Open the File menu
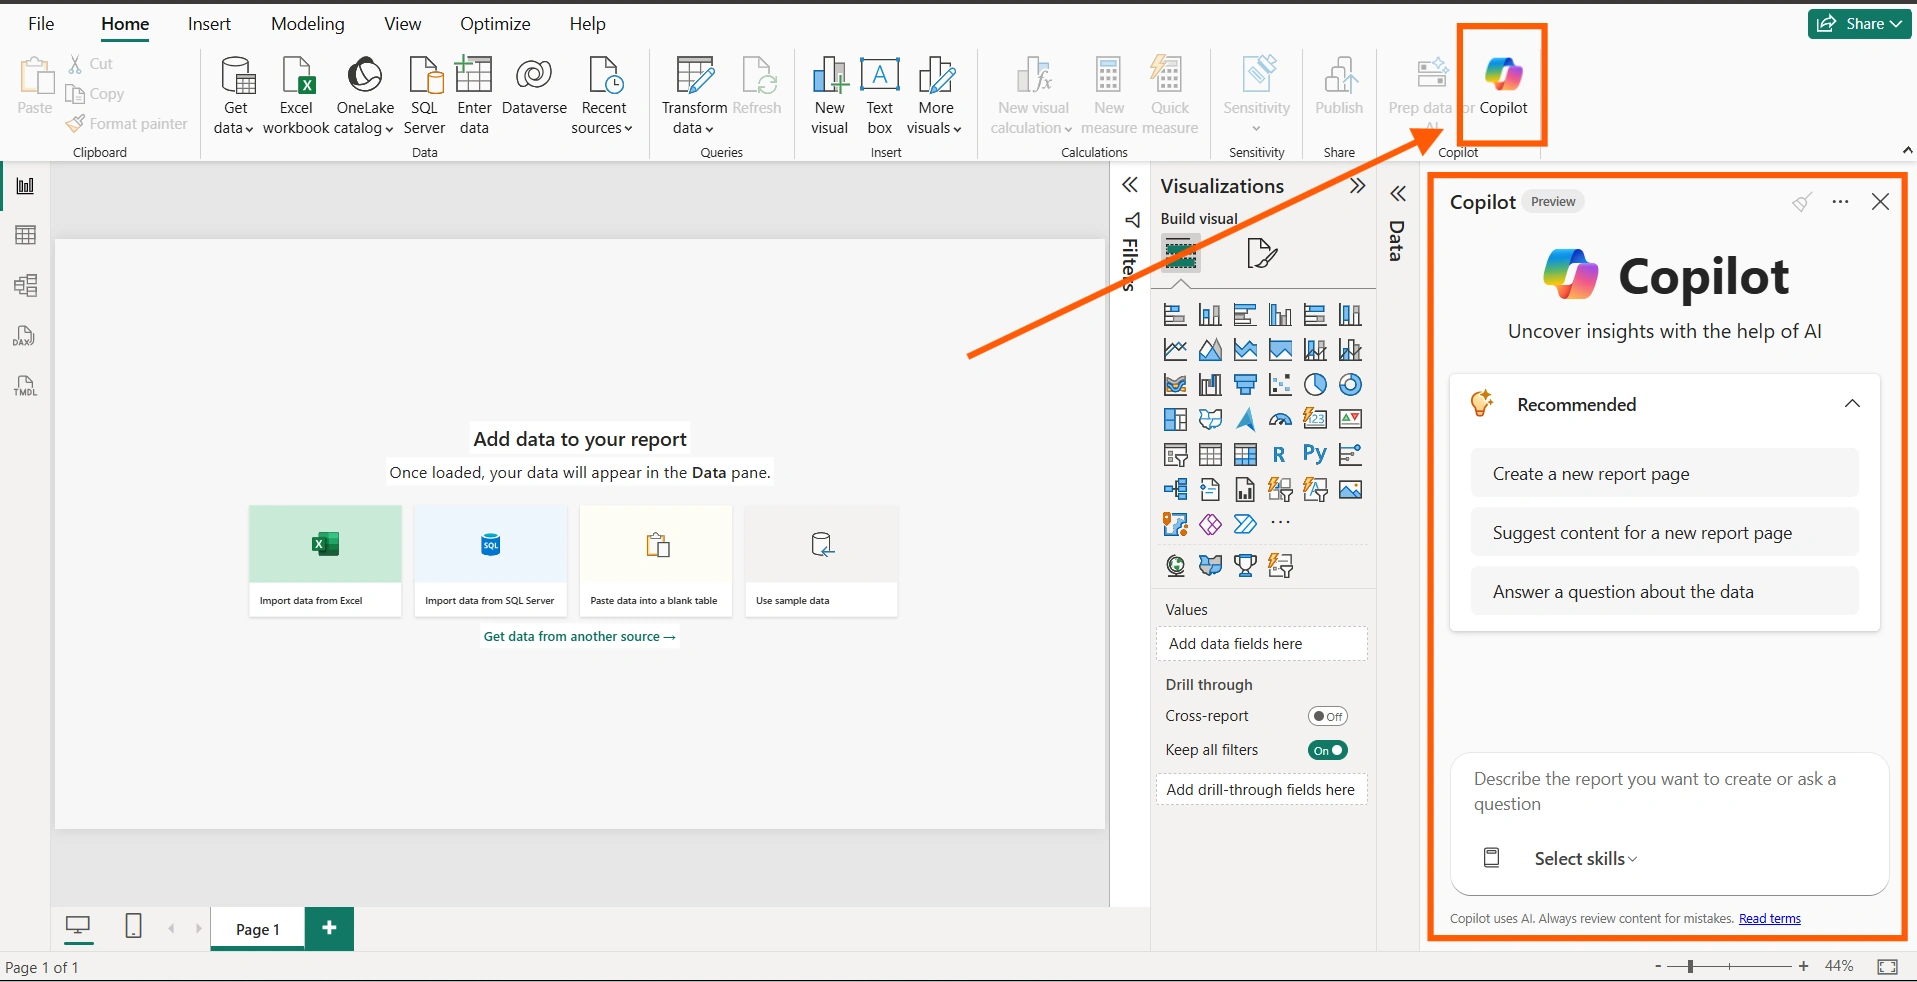This screenshot has height=982, width=1917. 41,24
